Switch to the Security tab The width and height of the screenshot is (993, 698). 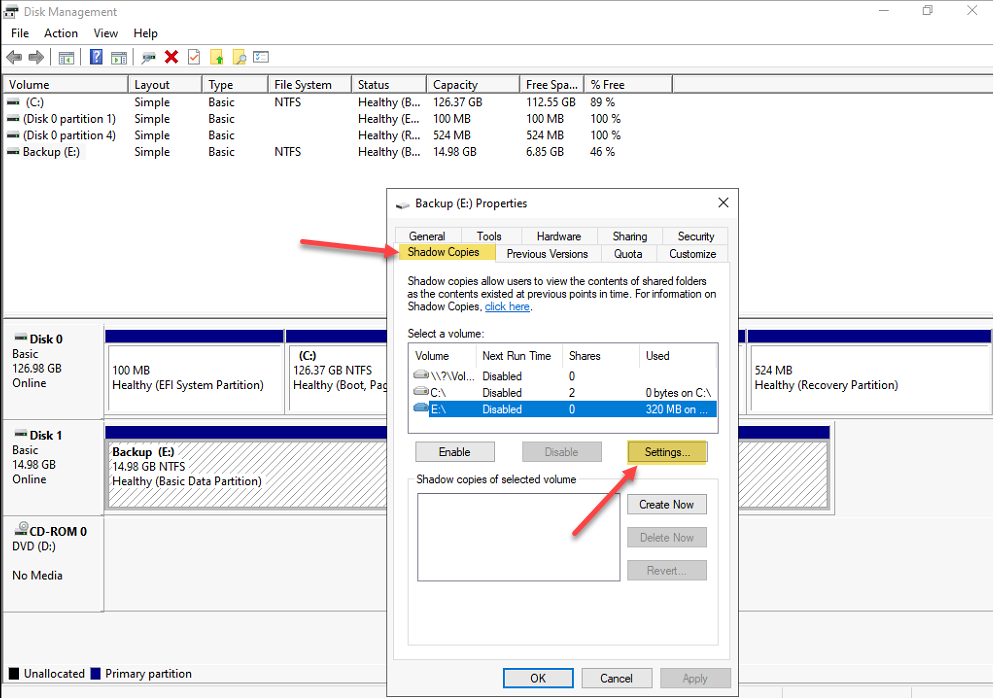tap(695, 236)
